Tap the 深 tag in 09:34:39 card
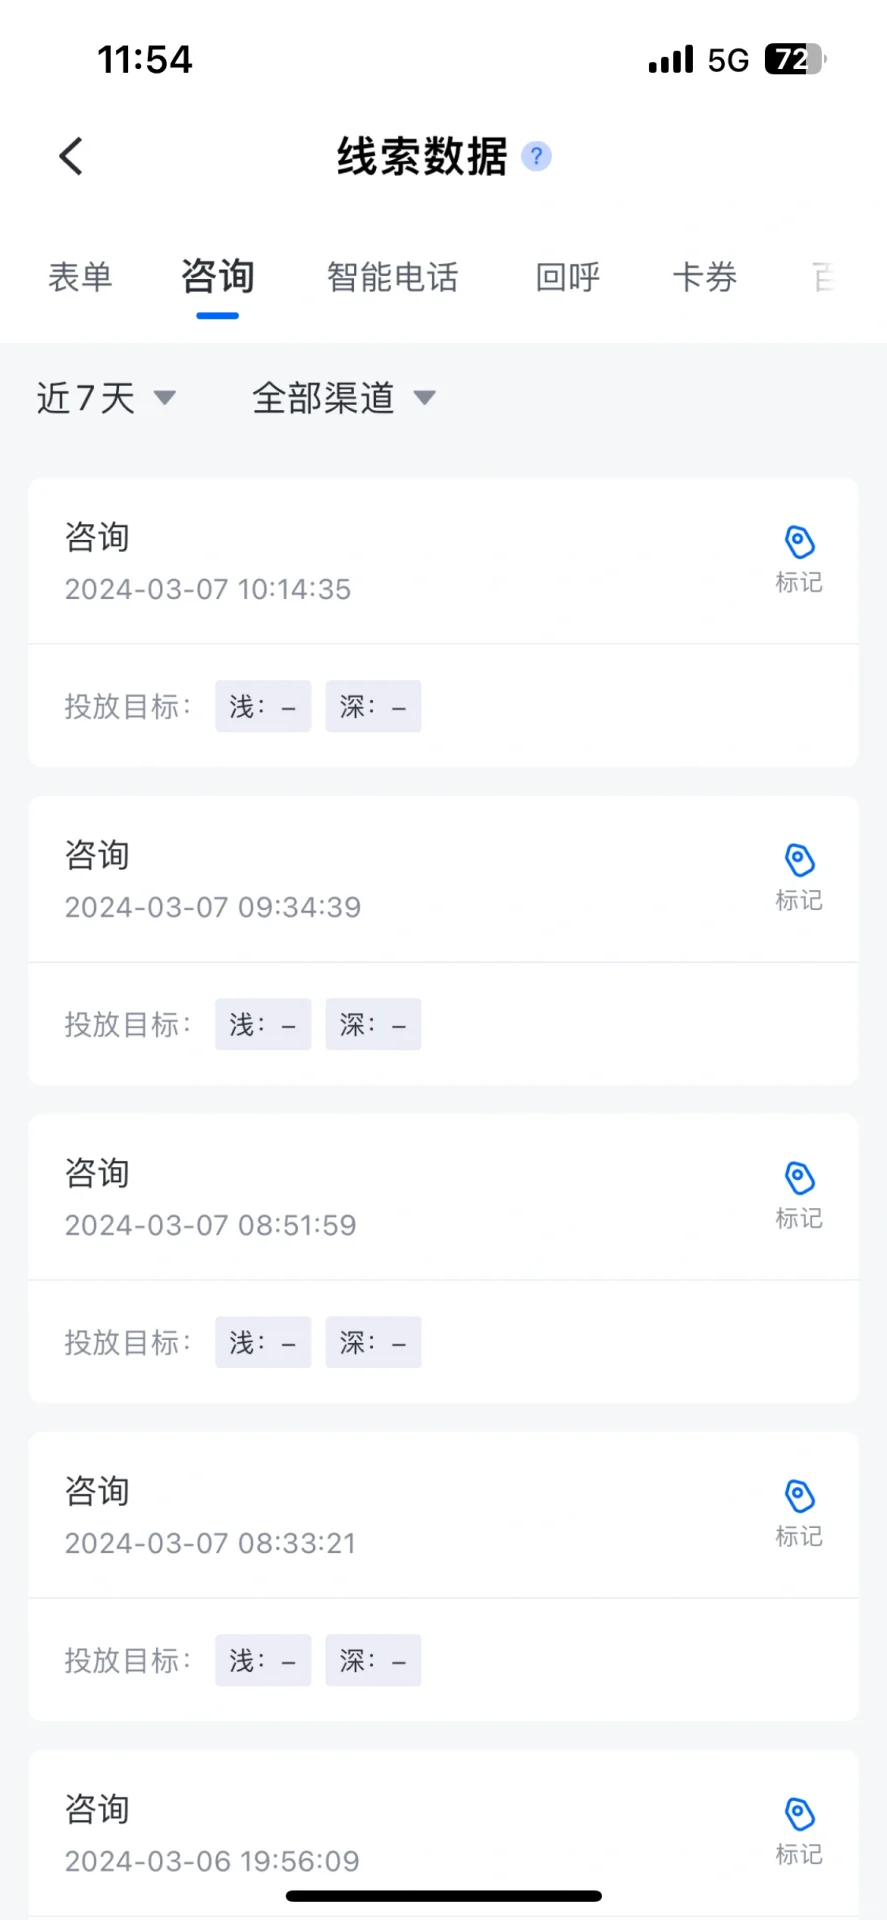Screen dimensions: 887x1920 click(x=373, y=1025)
